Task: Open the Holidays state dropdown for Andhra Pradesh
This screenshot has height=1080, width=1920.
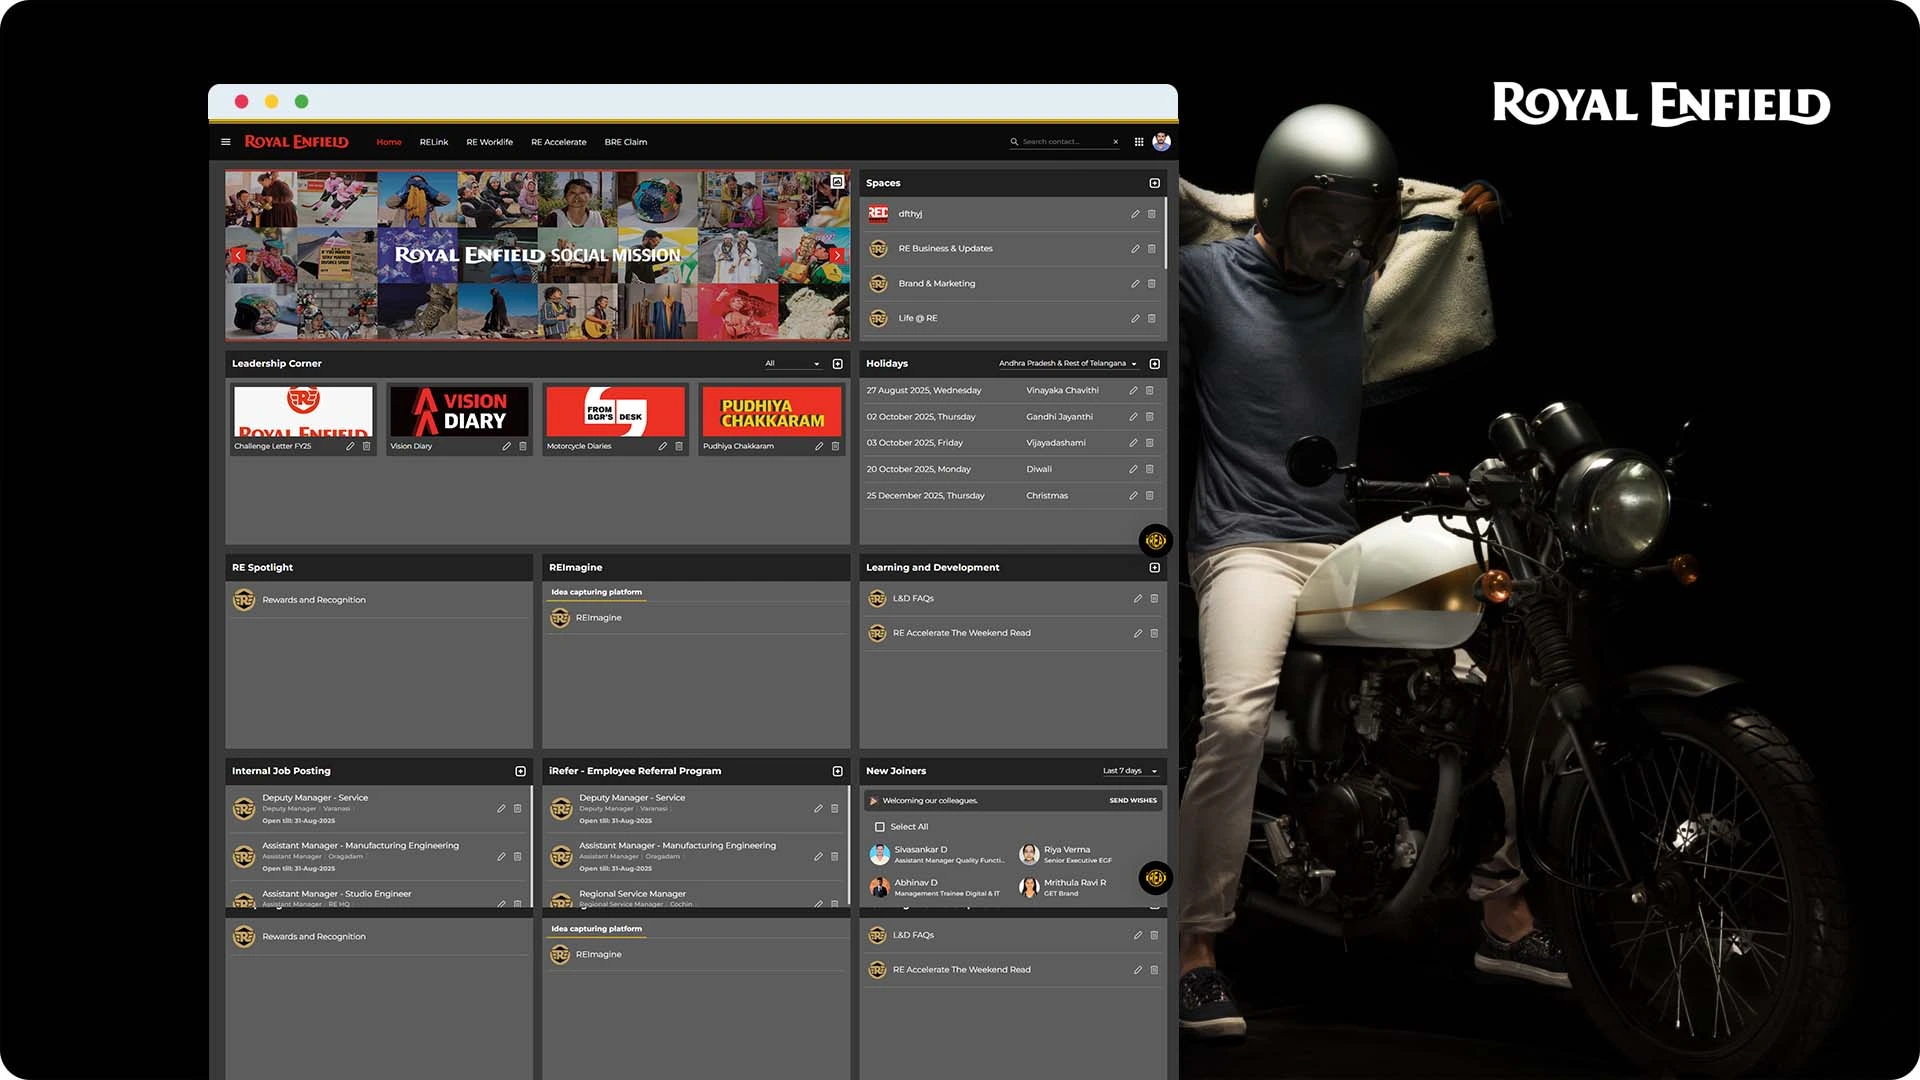Action: tap(1066, 363)
